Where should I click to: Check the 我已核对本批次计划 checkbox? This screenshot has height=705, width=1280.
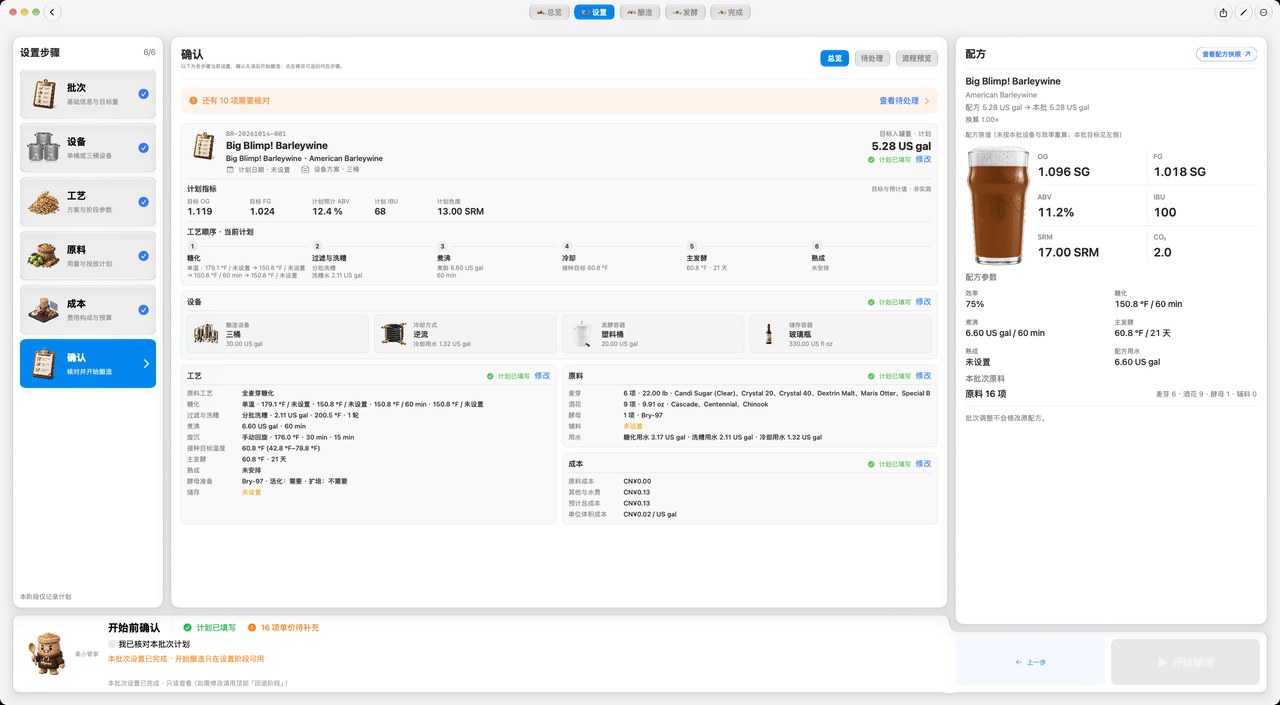[112, 644]
